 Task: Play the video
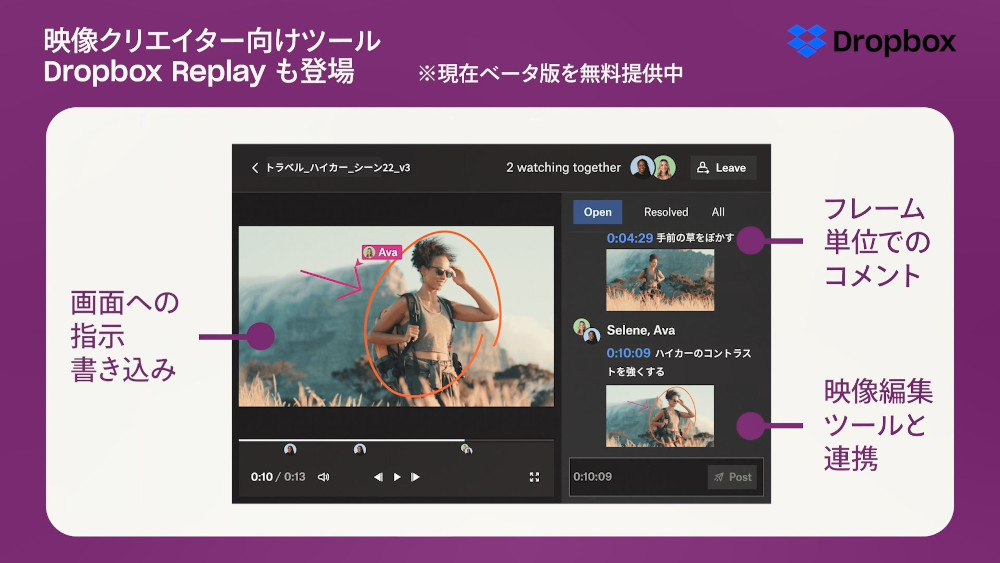point(397,477)
